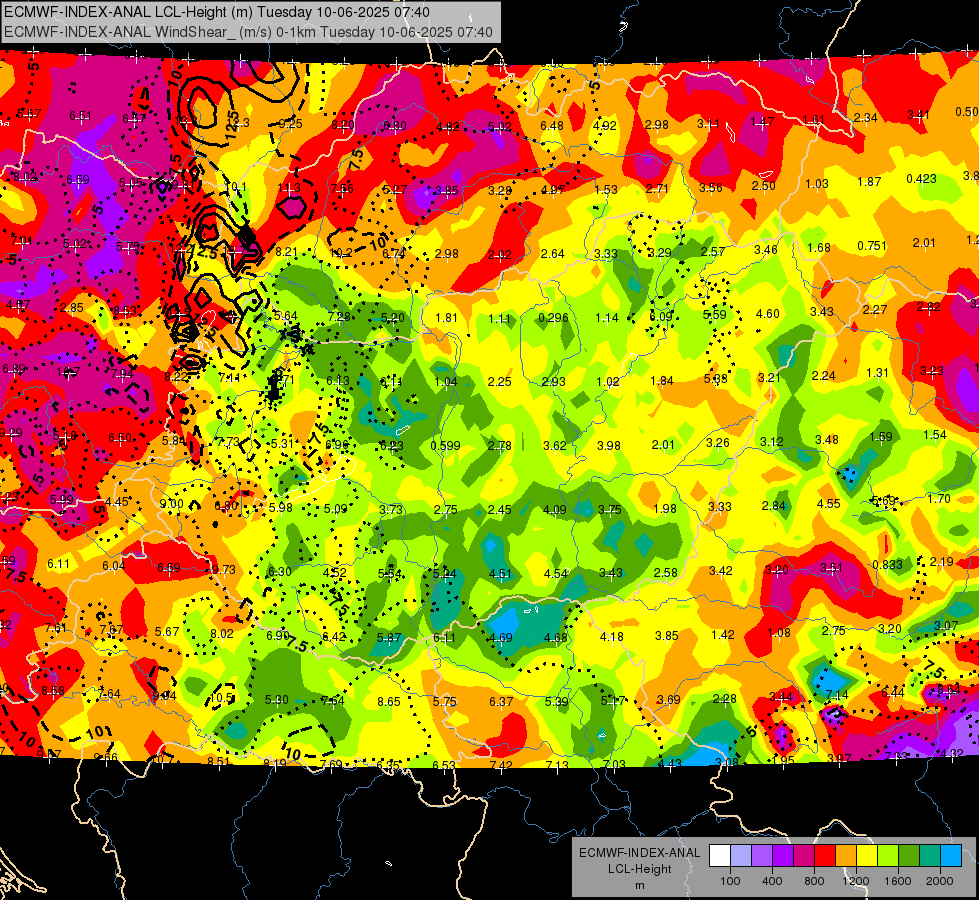Click the wind shear value 0.423
The height and width of the screenshot is (900, 979).
click(x=922, y=179)
